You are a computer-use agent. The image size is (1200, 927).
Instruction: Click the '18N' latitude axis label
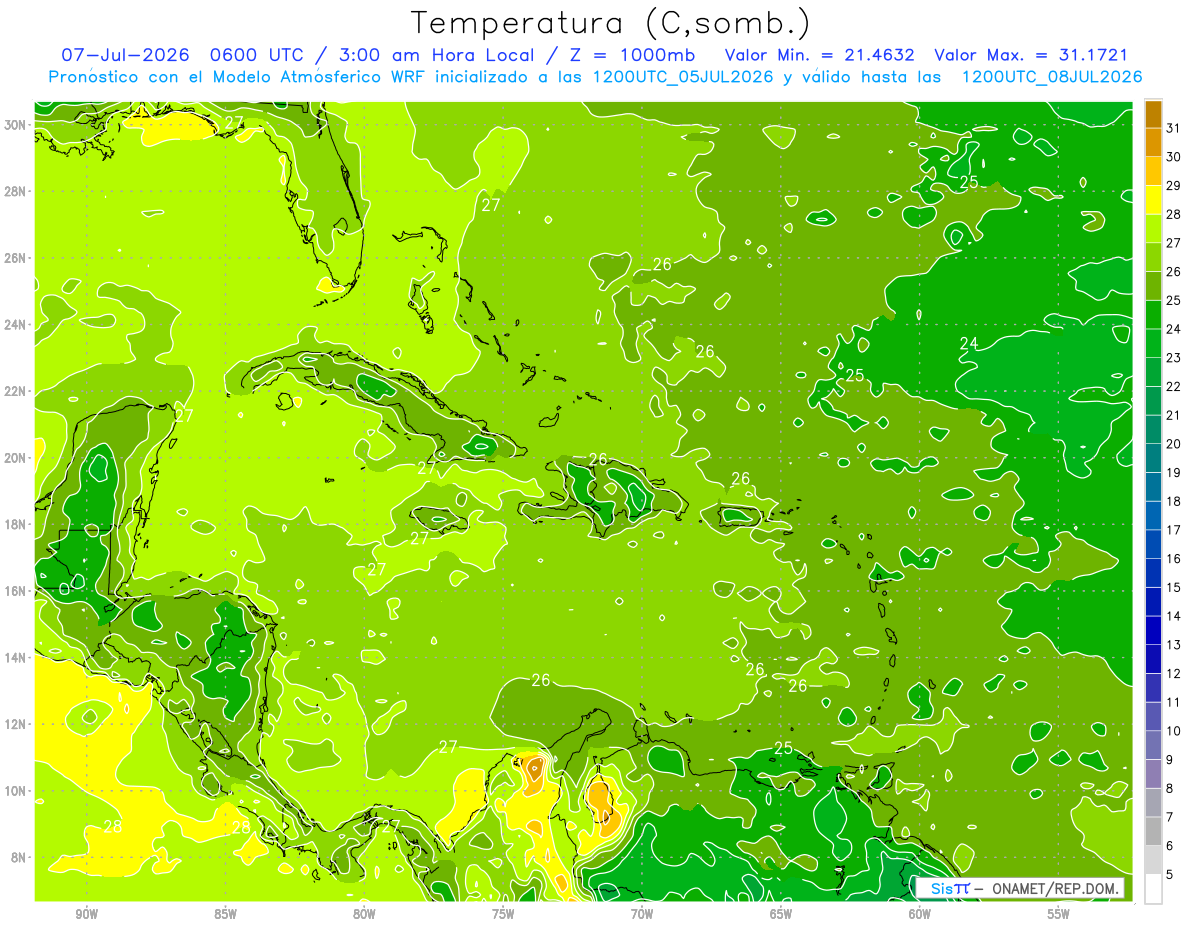(x=15, y=524)
